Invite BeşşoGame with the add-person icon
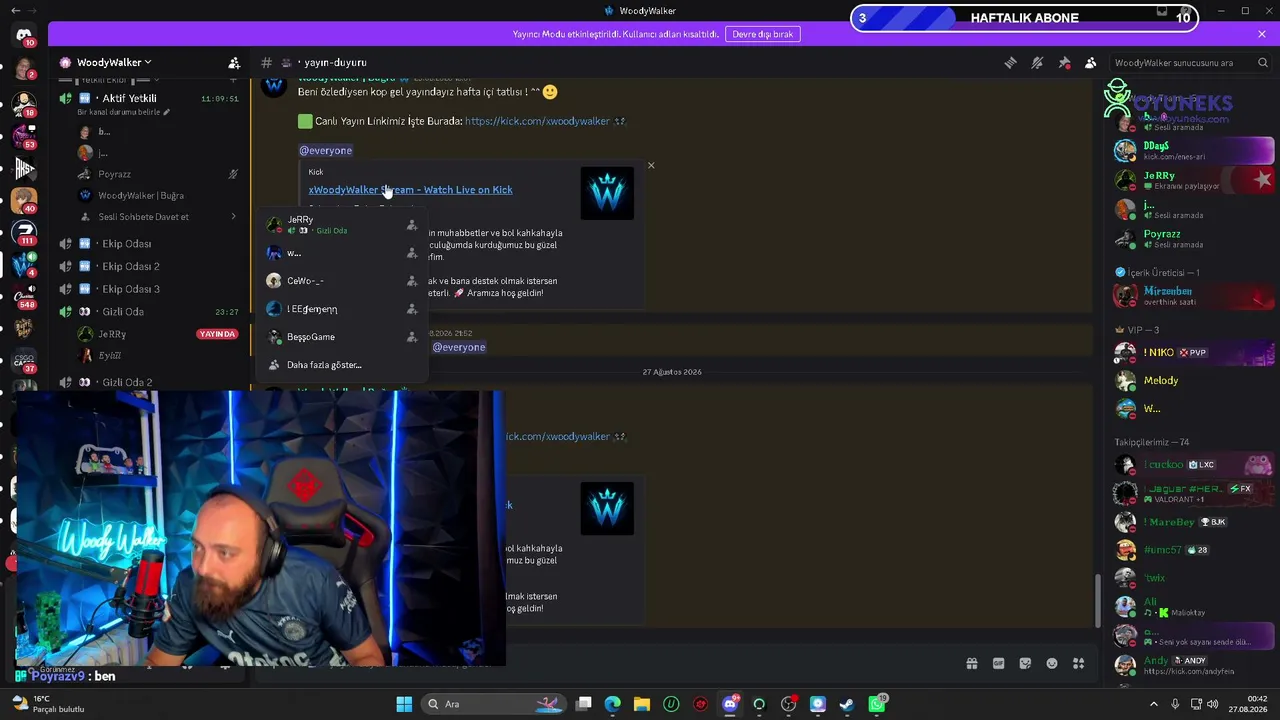The height and width of the screenshot is (720, 1280). click(x=412, y=337)
